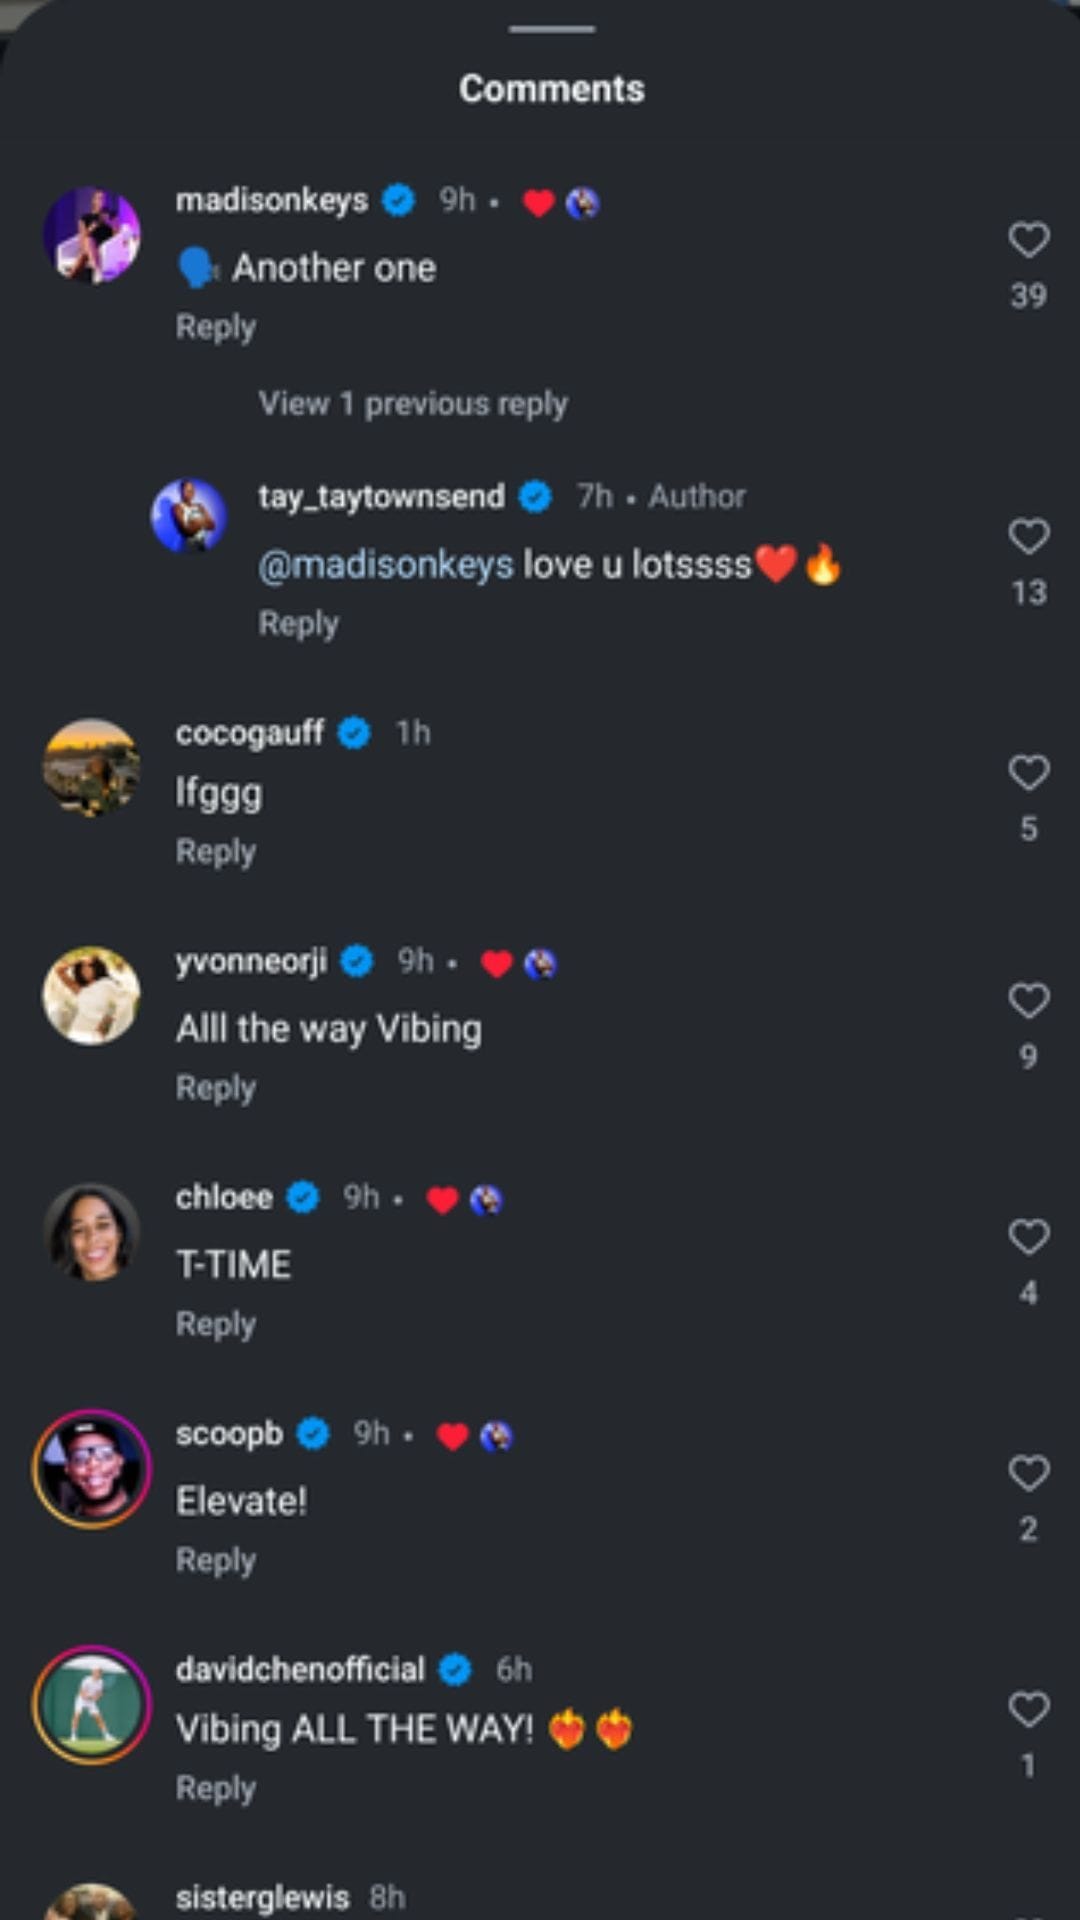Viewport: 1080px width, 1920px height.
Task: Reply to cocogauff's comment
Action: 216,852
